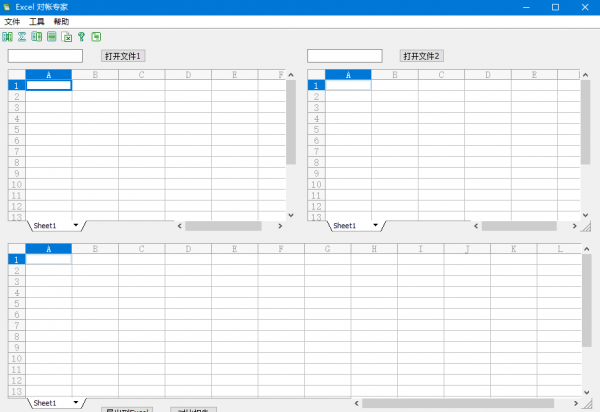600x412 pixels.
Task: Click scroll up arrow of file 1 grid
Action: 291,75
